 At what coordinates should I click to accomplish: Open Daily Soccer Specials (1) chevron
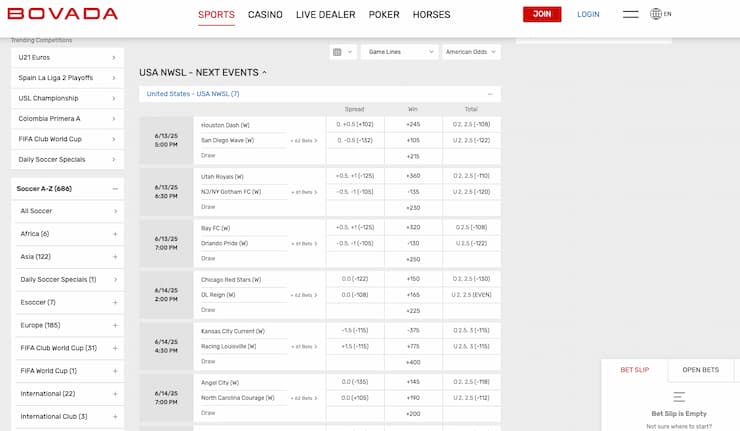coord(115,279)
